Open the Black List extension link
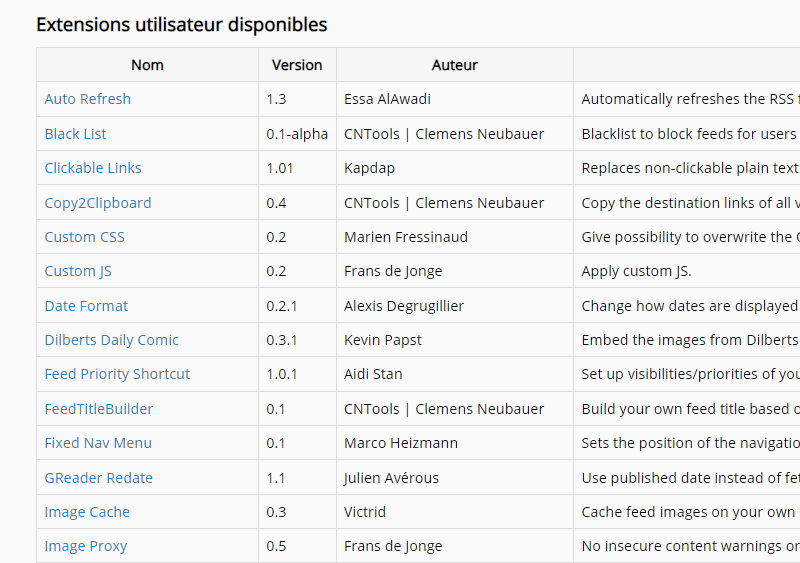The width and height of the screenshot is (800, 563). (x=75, y=134)
